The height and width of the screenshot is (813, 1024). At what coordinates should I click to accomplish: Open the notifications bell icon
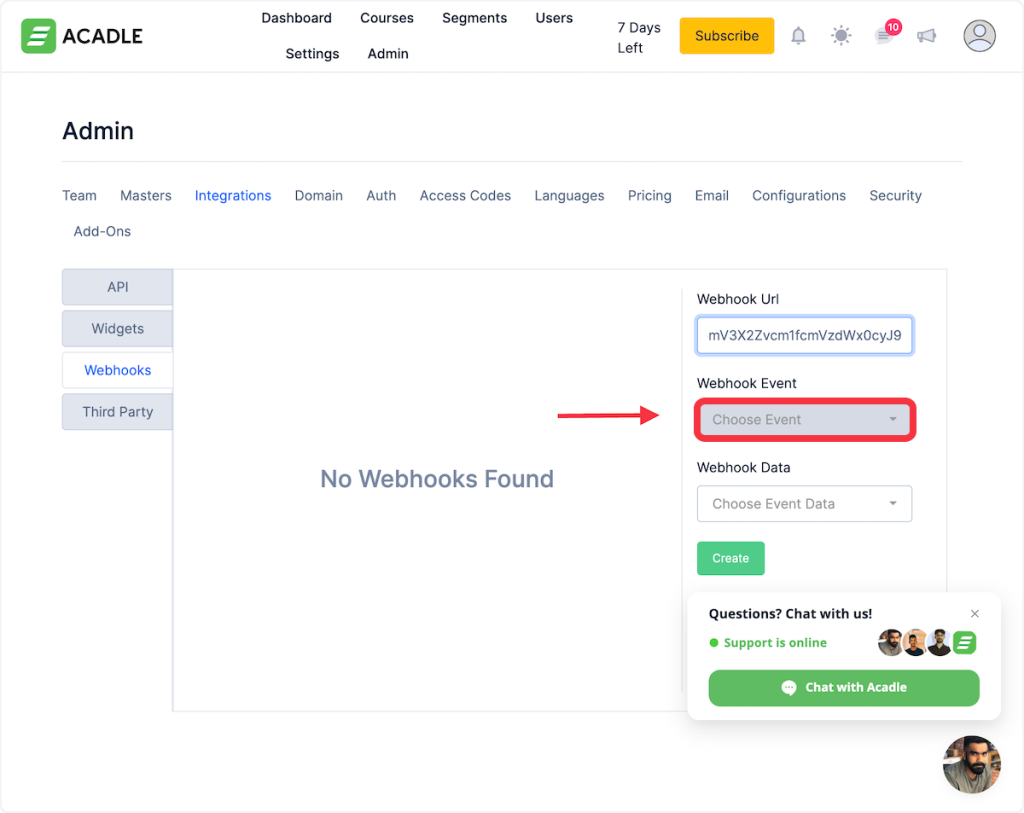tap(798, 36)
